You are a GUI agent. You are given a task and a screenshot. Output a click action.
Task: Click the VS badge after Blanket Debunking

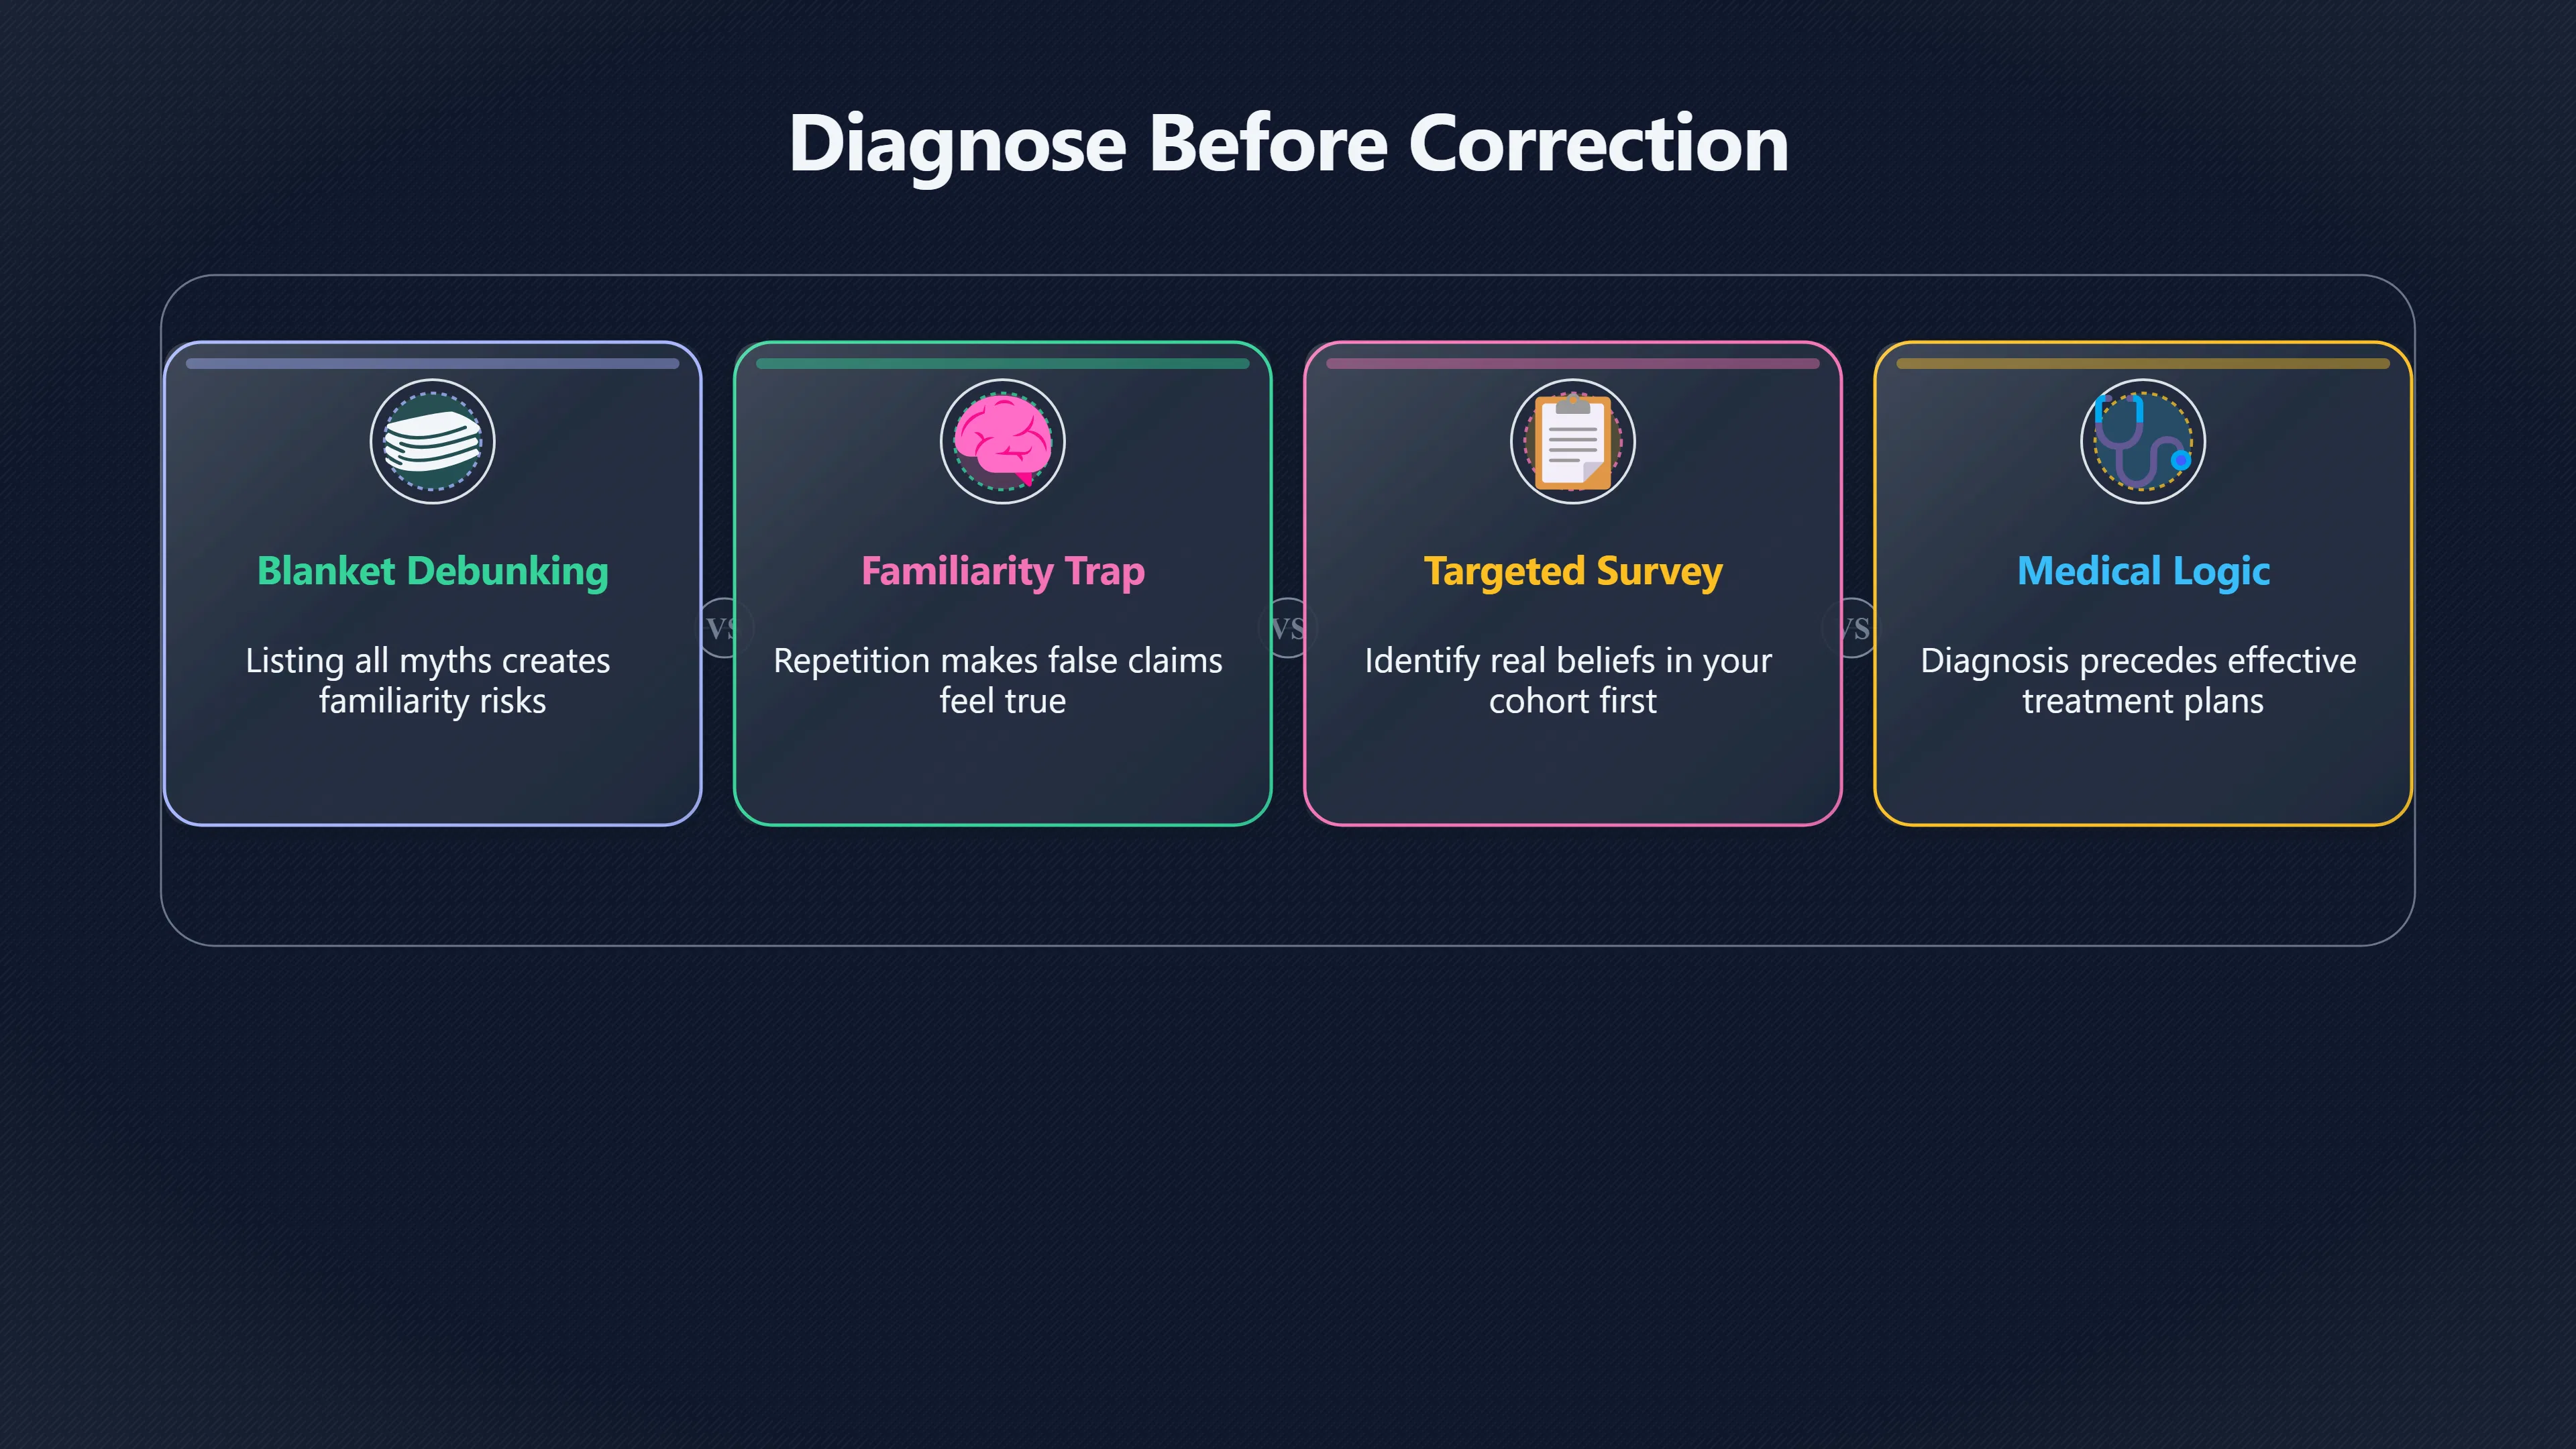[x=720, y=628]
